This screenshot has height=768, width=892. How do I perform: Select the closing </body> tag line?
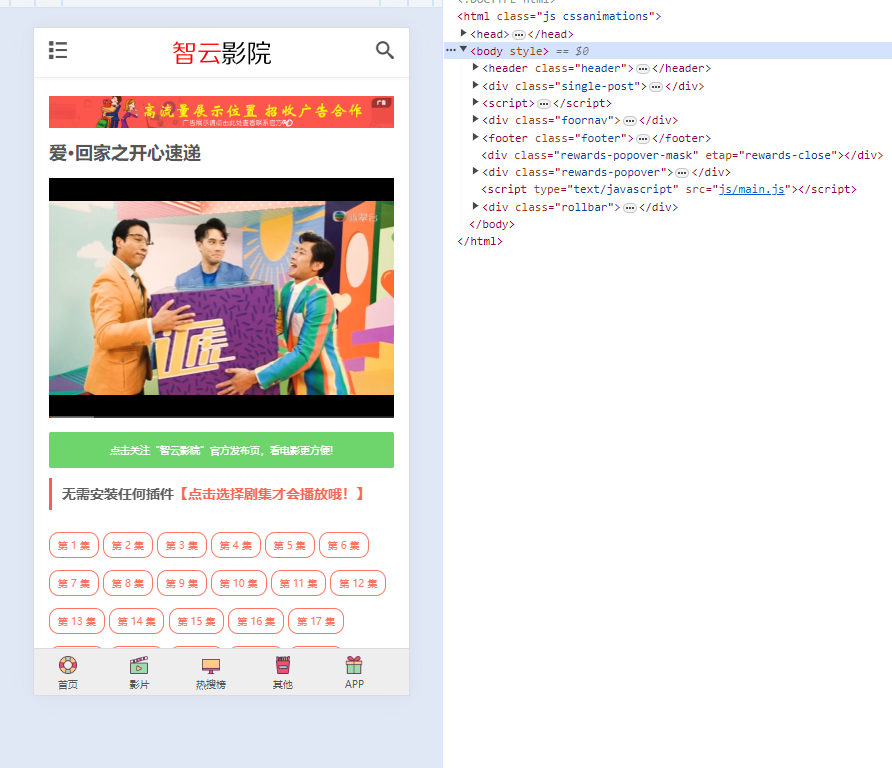tap(492, 225)
